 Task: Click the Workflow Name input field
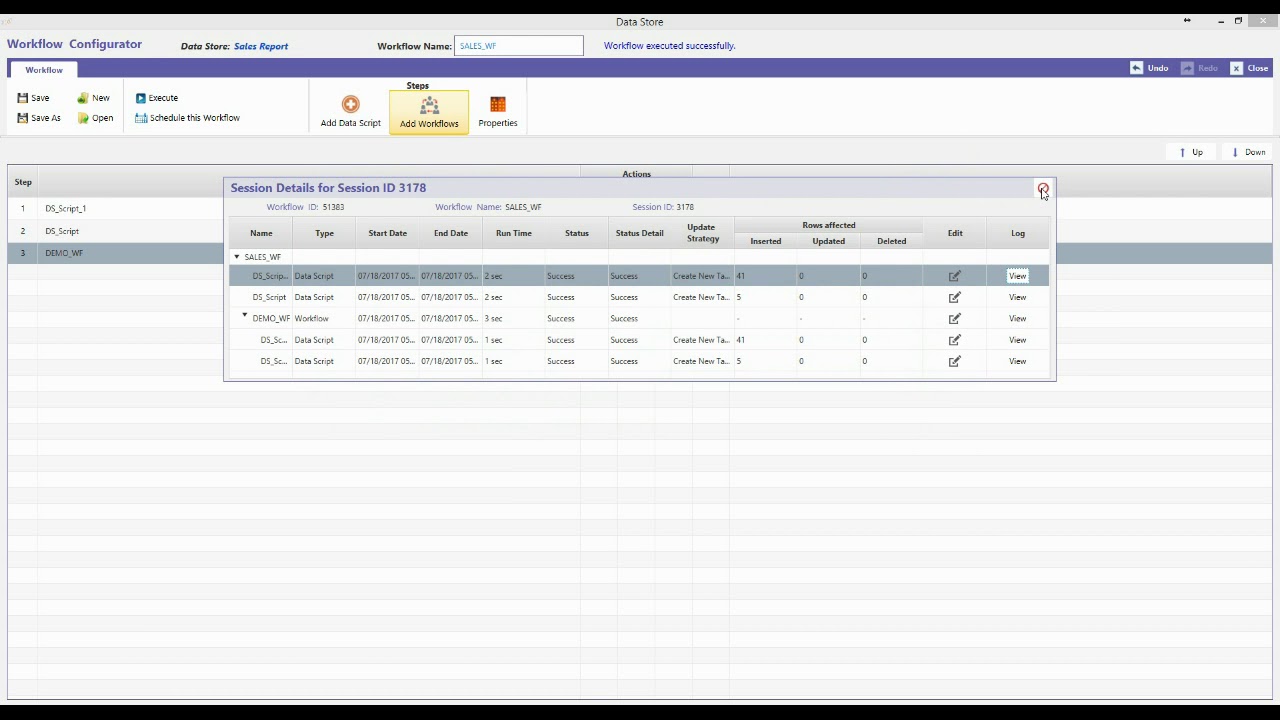pyautogui.click(x=519, y=46)
